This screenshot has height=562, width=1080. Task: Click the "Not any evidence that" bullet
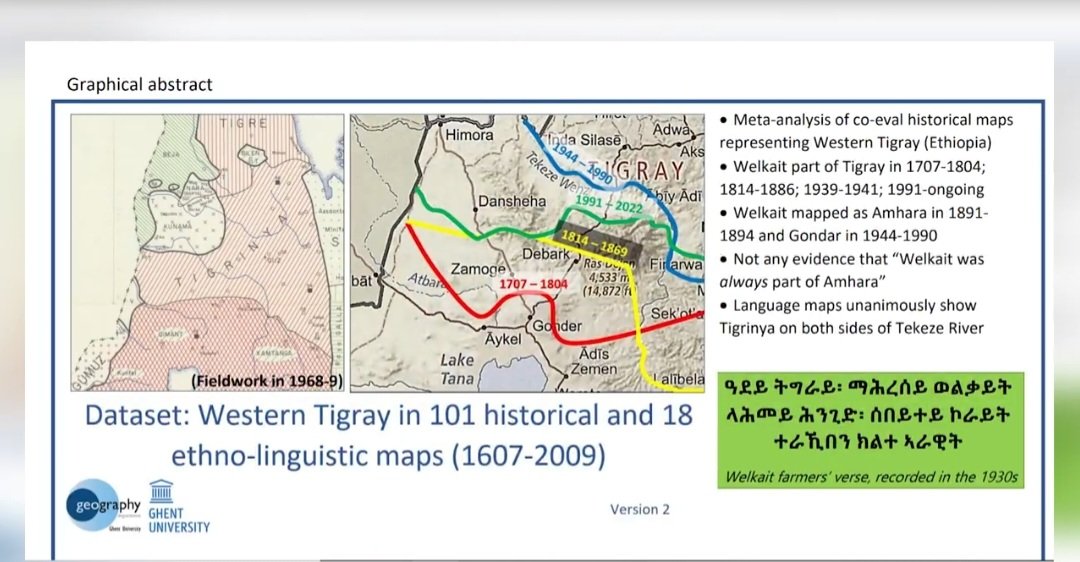pos(852,270)
